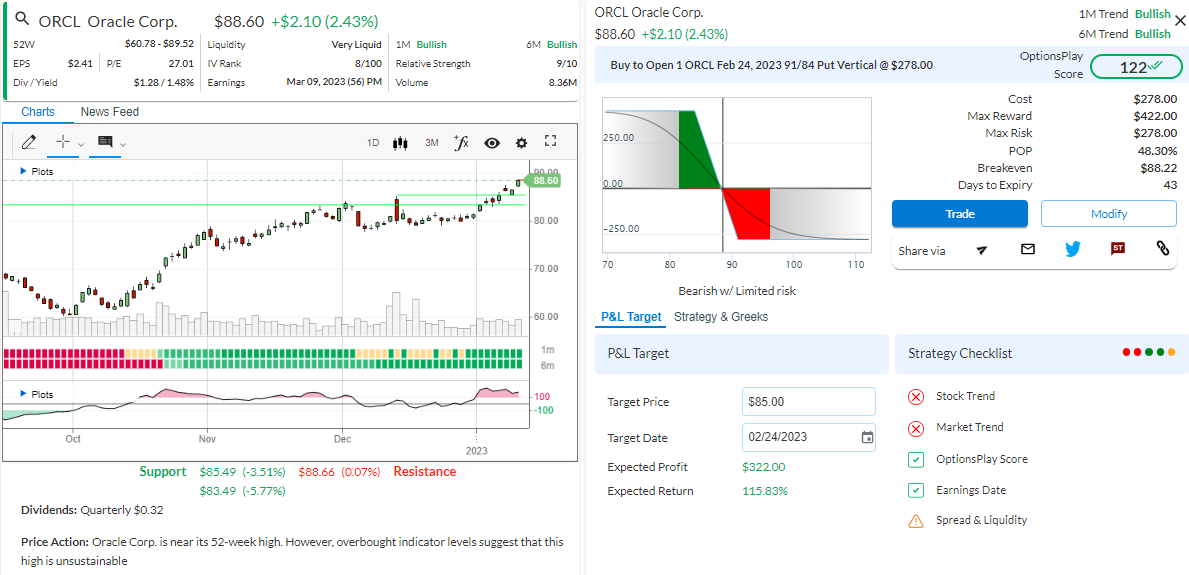This screenshot has height=575, width=1189.
Task: Expand the annotation tool dropdown arrow
Action: [x=124, y=144]
